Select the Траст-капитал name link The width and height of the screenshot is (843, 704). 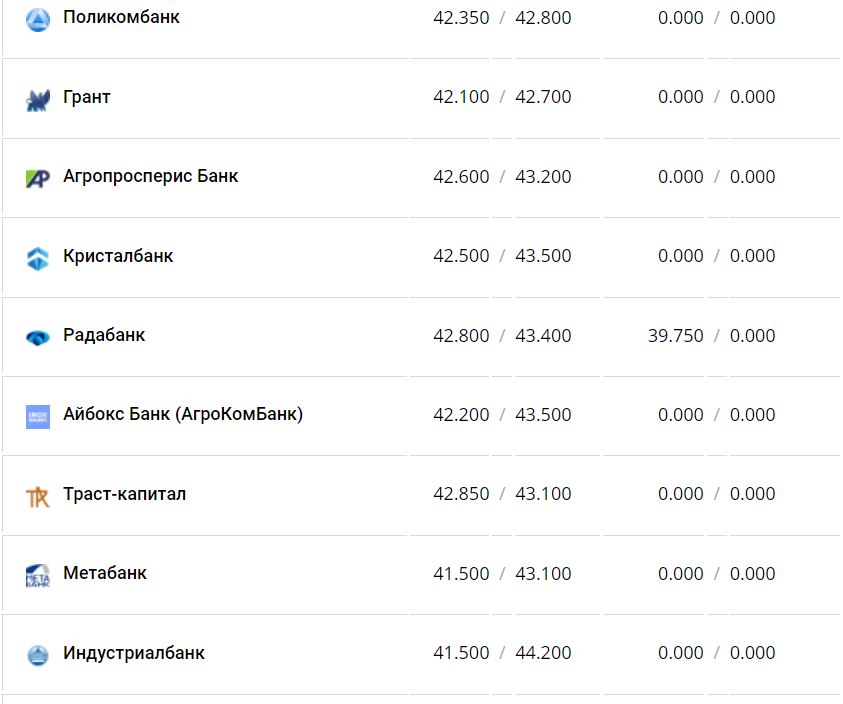124,494
